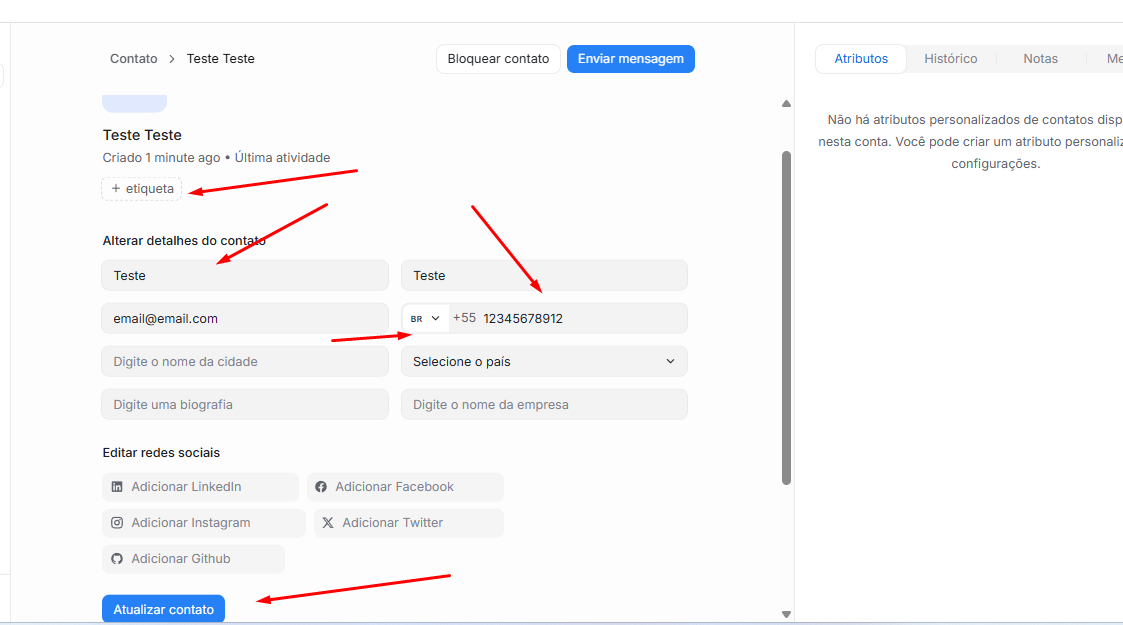
Task: Open the BR country code dropdown
Action: point(425,319)
